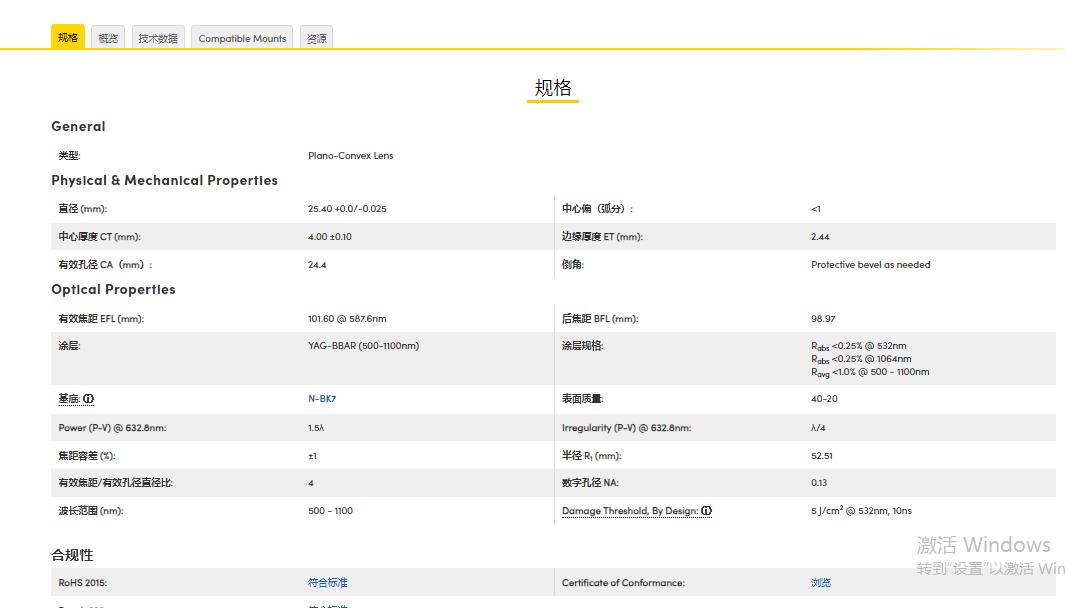
Task: Click 浏览 for Certificate of Conformance
Action: tap(821, 582)
